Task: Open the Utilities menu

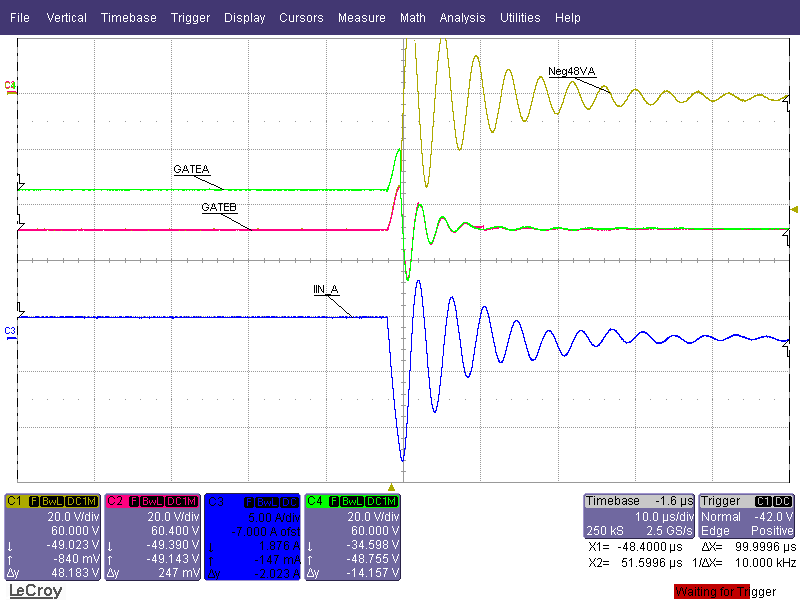Action: 520,18
